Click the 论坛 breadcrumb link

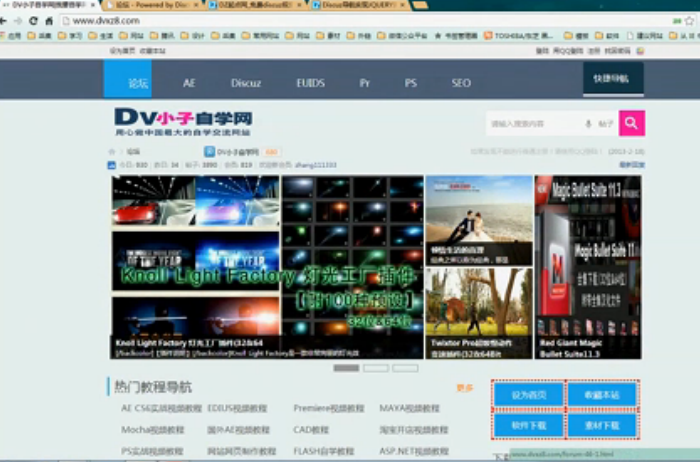click(133, 152)
